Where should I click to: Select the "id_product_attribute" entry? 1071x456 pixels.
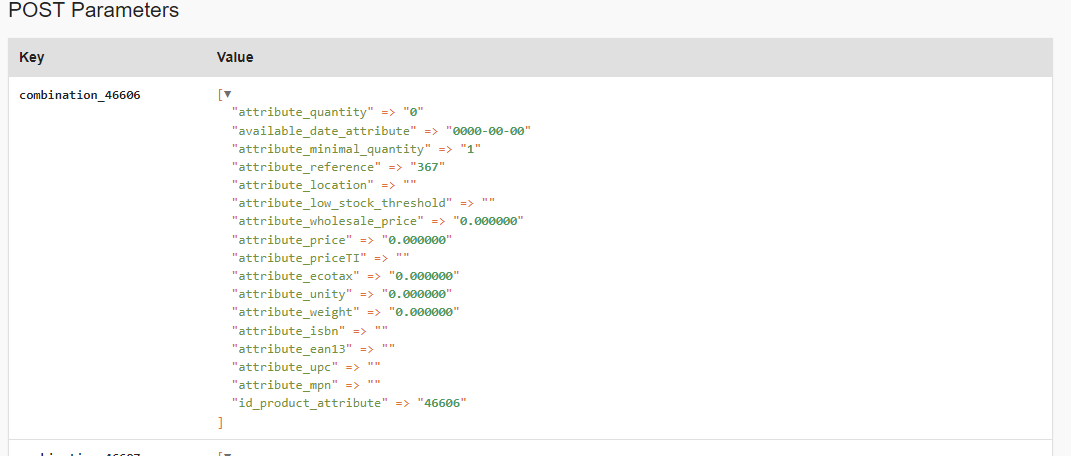310,403
